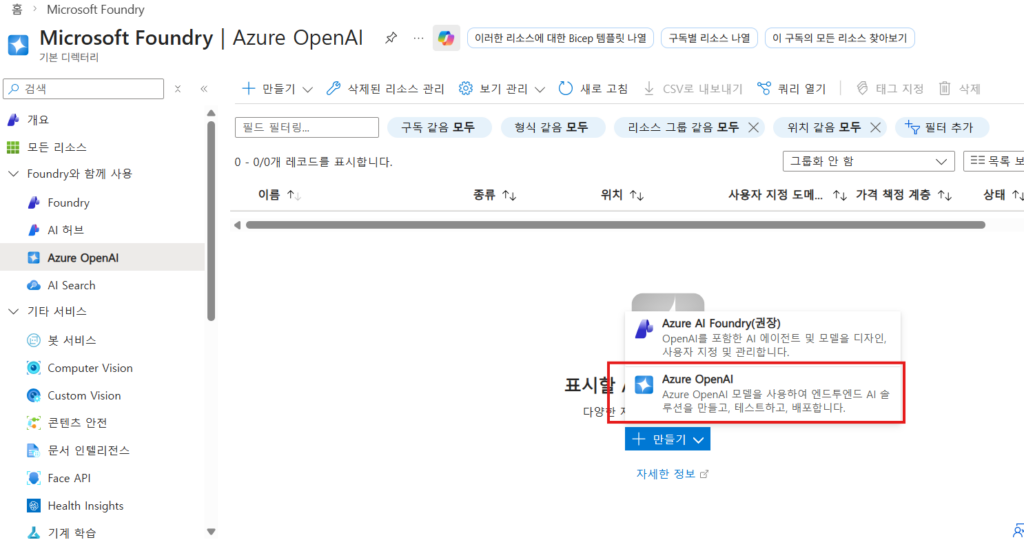Open Computer Vision in sidebar

(89, 368)
